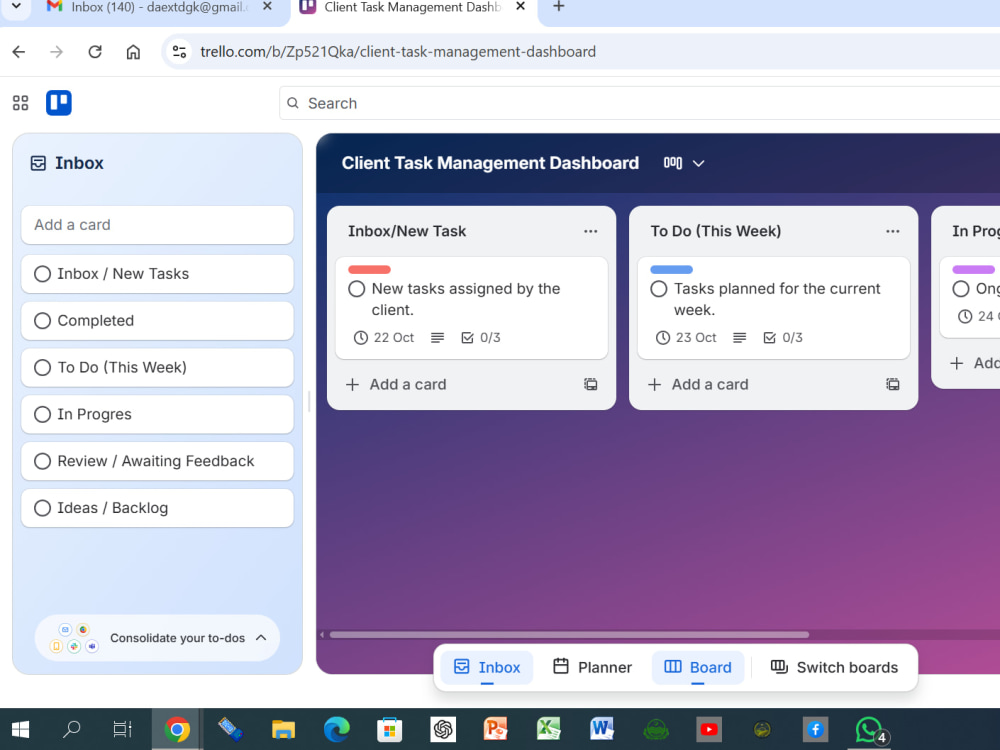Toggle the Inbox panel in bottom bar
Viewport: 1000px width, 750px height.
pos(487,667)
